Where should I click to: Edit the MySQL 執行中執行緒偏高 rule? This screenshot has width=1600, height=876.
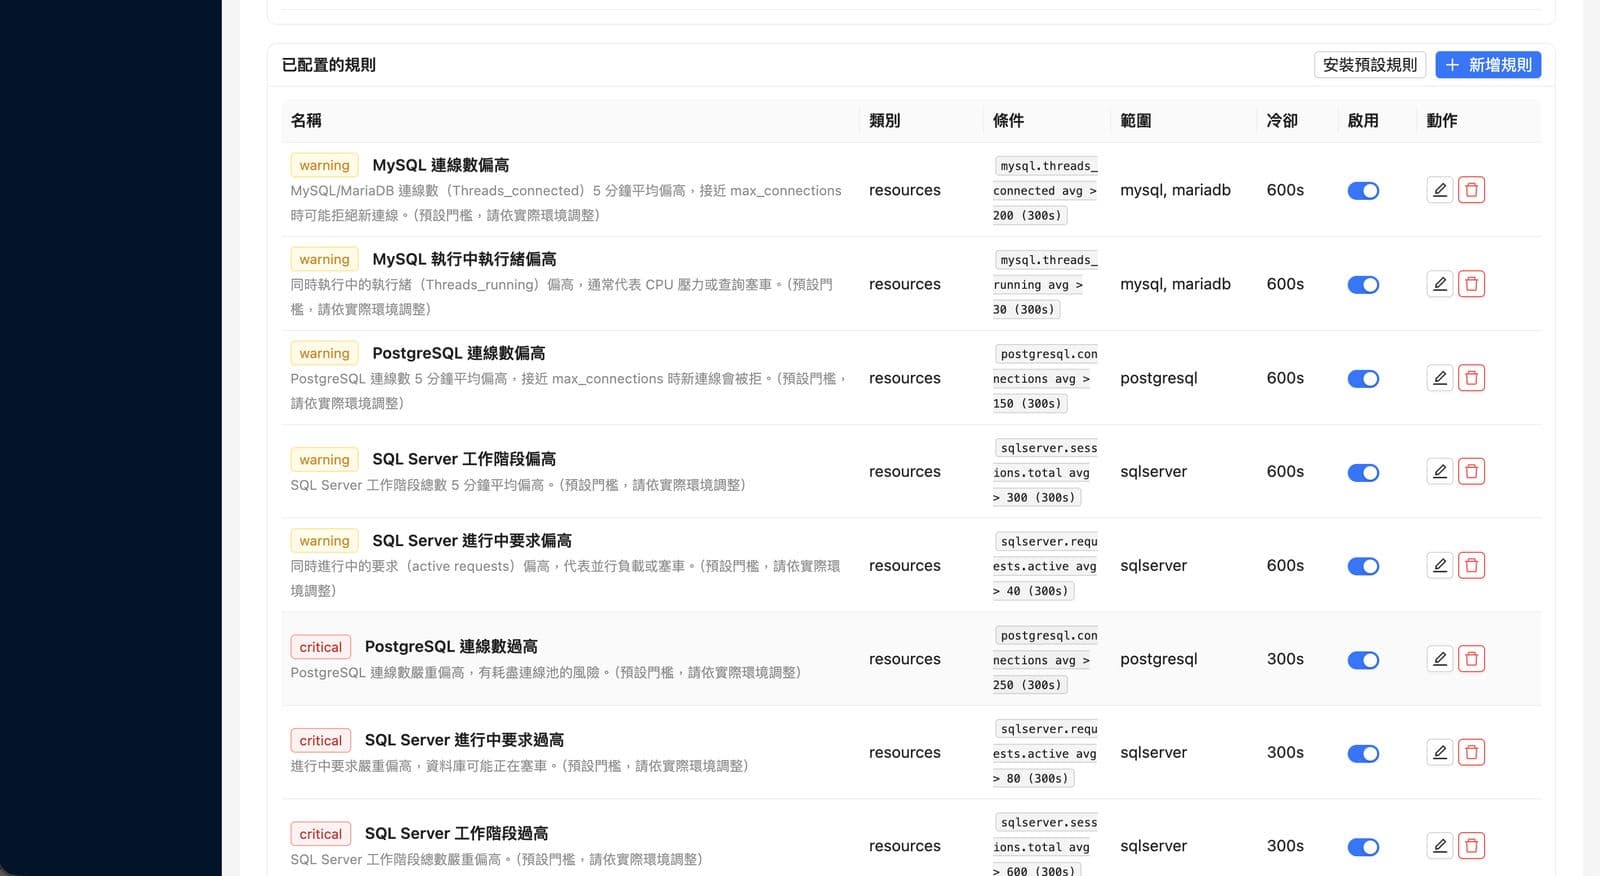1439,284
